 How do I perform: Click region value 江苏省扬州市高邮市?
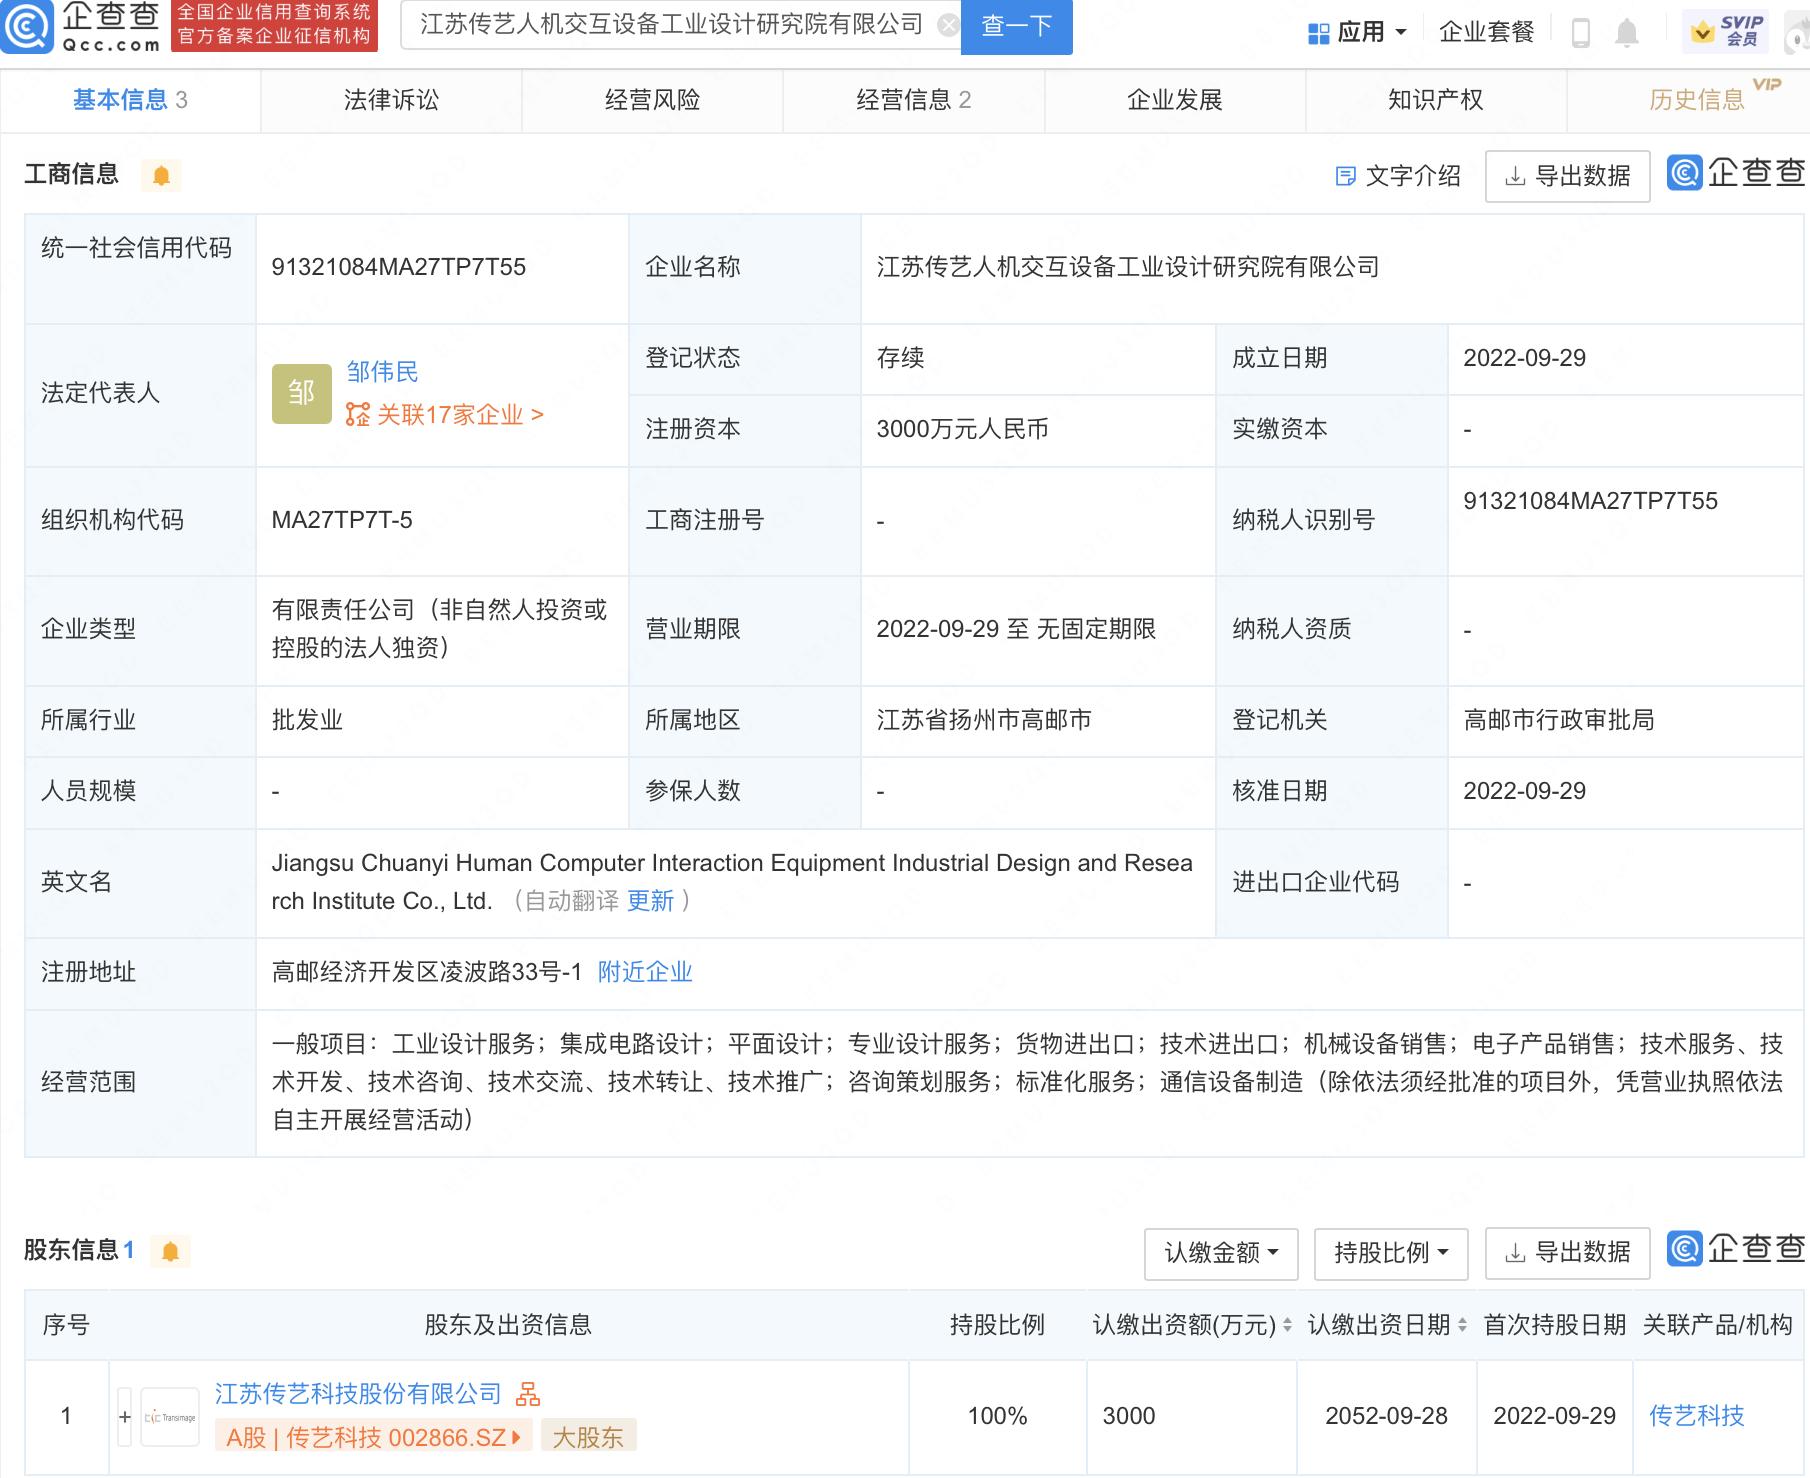tap(984, 720)
